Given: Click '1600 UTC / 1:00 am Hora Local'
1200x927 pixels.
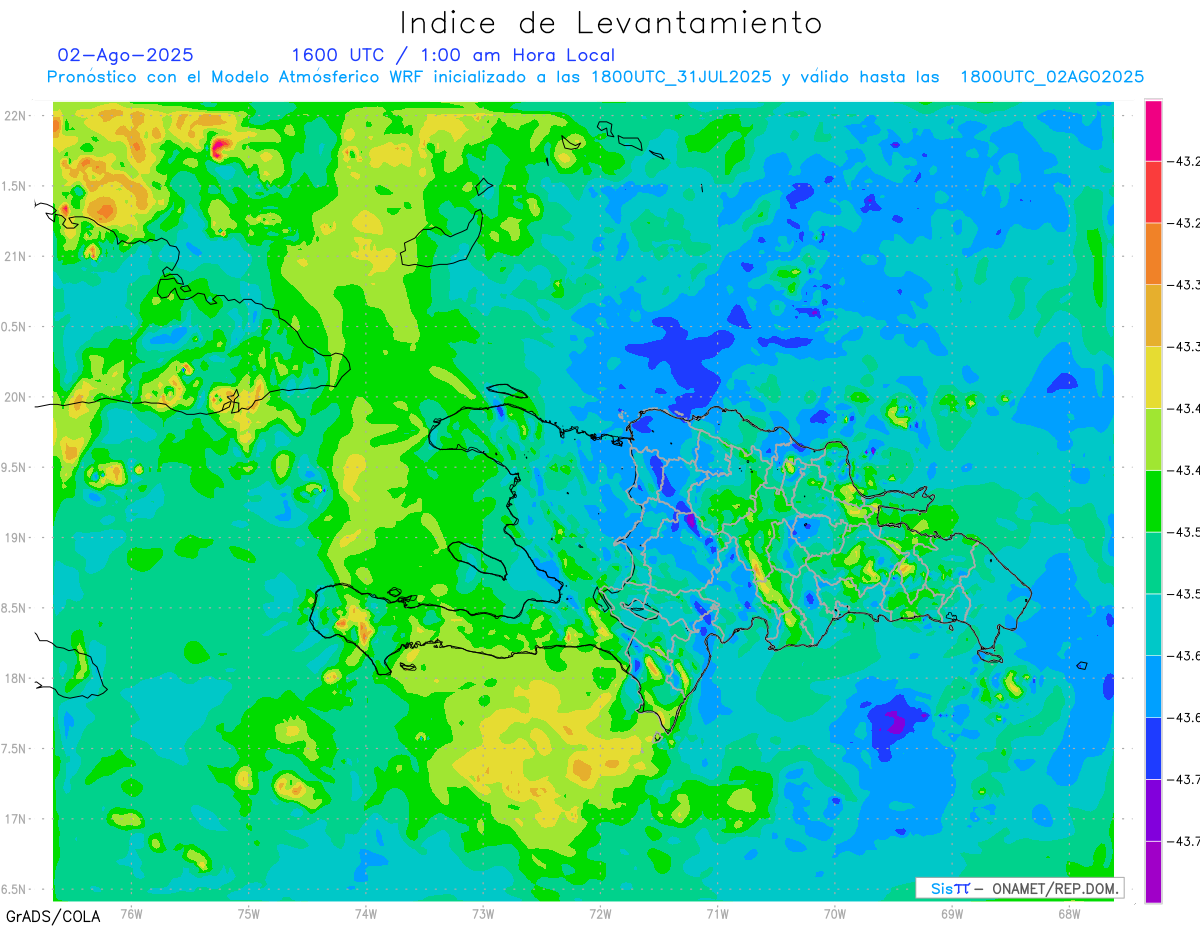Looking at the screenshot, I should 453,55.
